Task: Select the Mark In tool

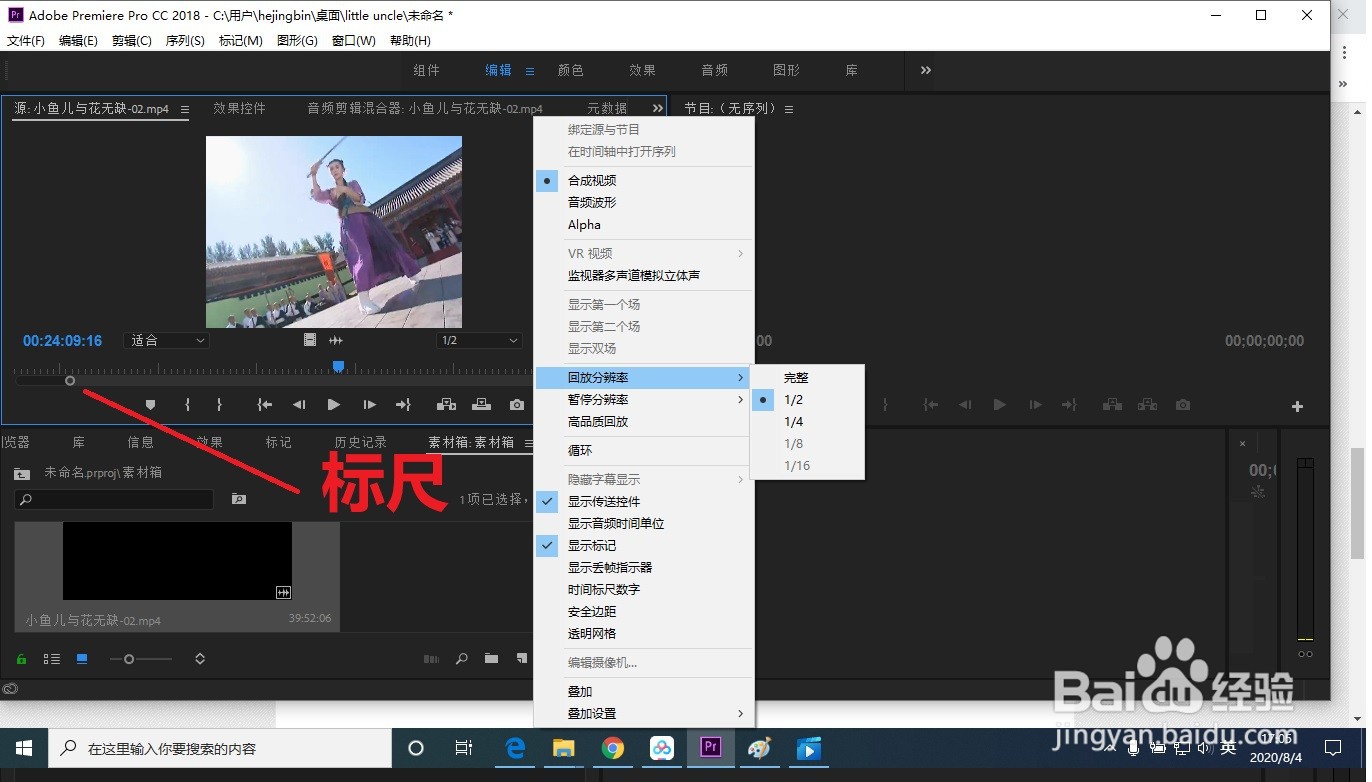Action: [x=186, y=404]
